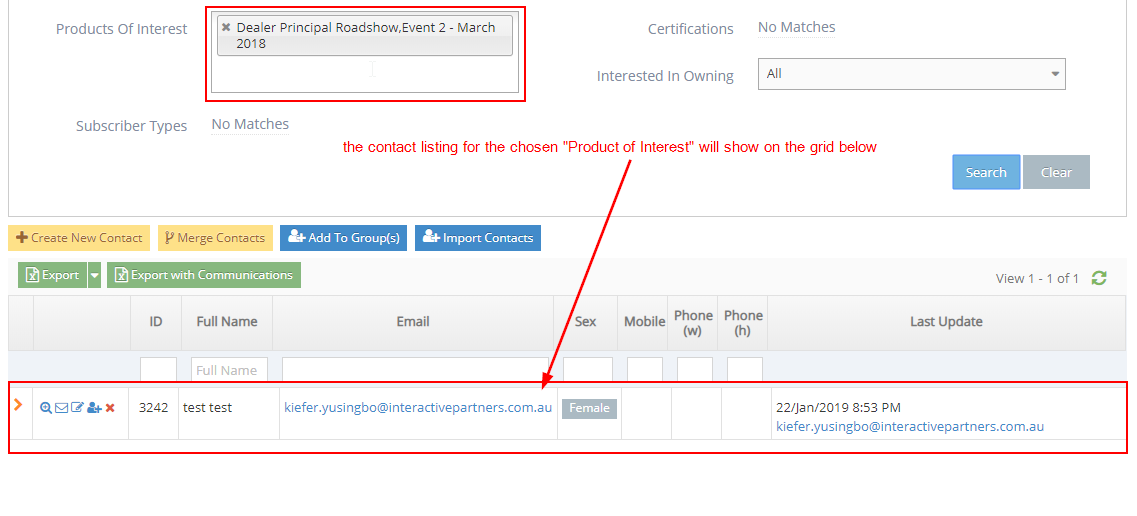
Task: Expand the row for contact 3242
Action: (18, 405)
